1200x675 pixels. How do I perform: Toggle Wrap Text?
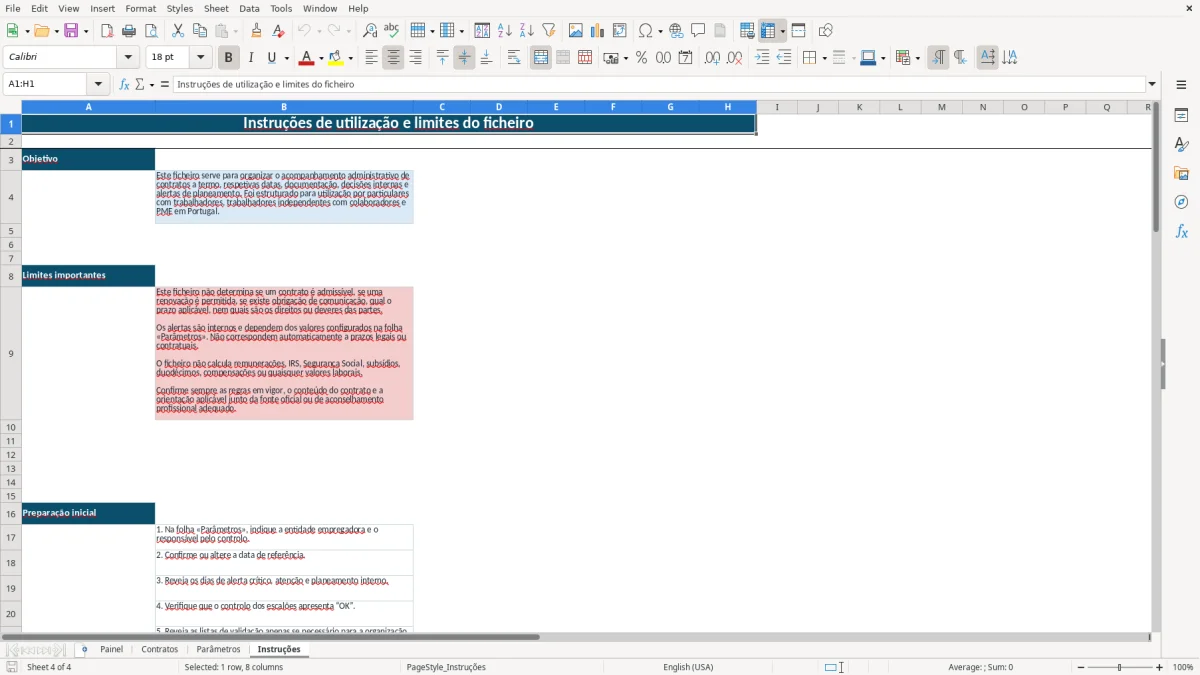coord(514,58)
